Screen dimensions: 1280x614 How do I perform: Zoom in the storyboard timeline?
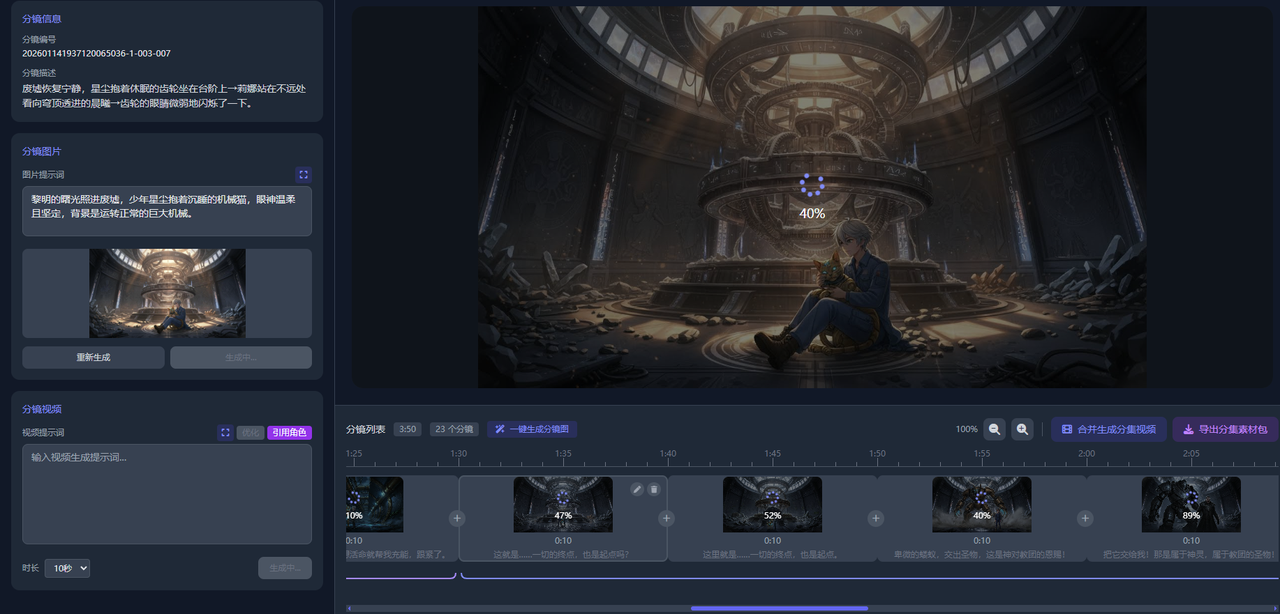pyautogui.click(x=1022, y=429)
